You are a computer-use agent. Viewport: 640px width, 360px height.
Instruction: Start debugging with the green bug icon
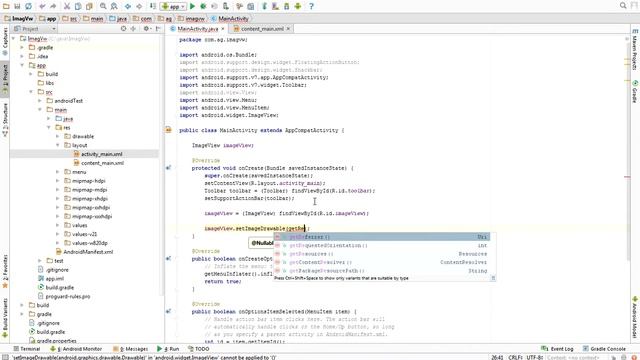pyautogui.click(x=203, y=6)
